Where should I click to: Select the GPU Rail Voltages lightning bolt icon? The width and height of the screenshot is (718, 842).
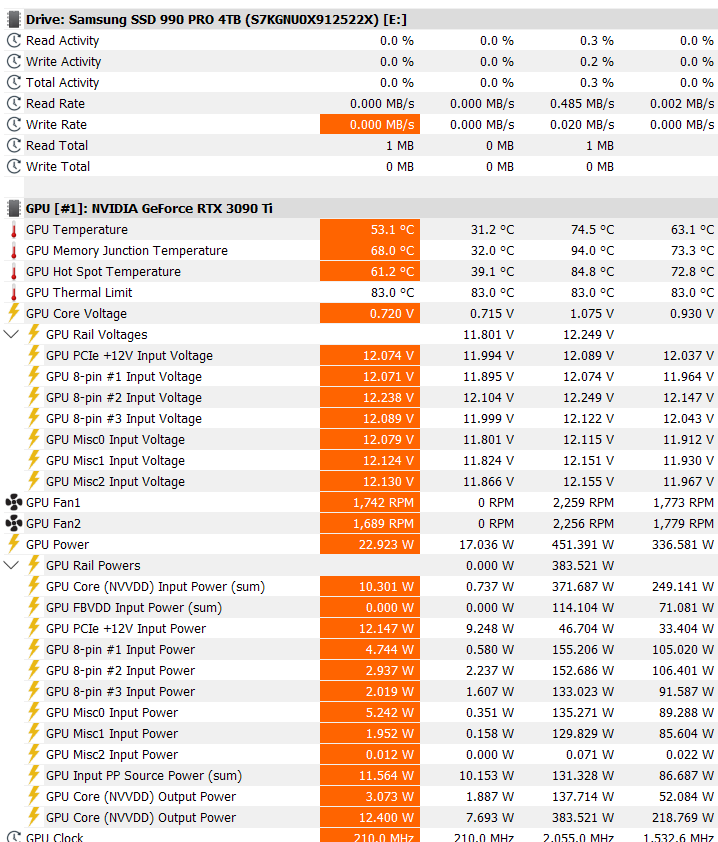coord(34,334)
